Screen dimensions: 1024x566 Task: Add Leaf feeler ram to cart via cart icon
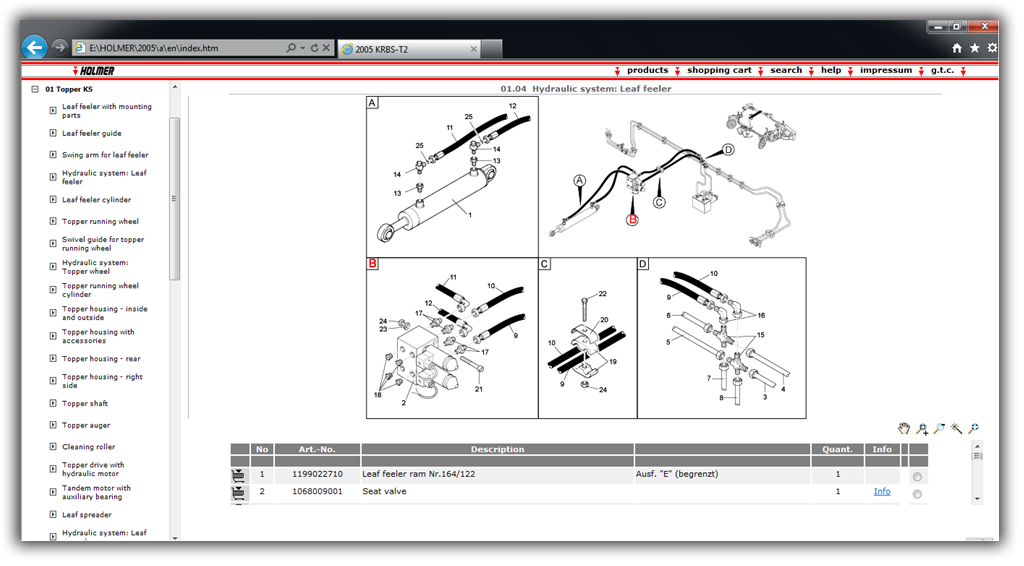tap(239, 475)
